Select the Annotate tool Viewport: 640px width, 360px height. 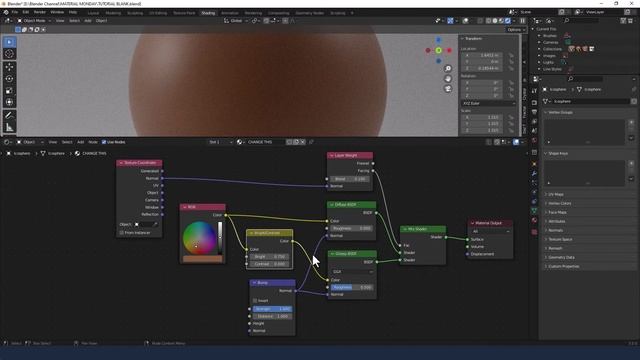[x=9, y=116]
